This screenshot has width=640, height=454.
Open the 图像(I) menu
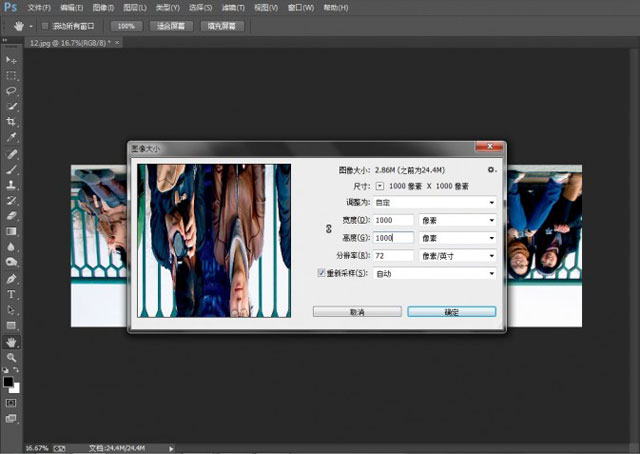point(102,7)
